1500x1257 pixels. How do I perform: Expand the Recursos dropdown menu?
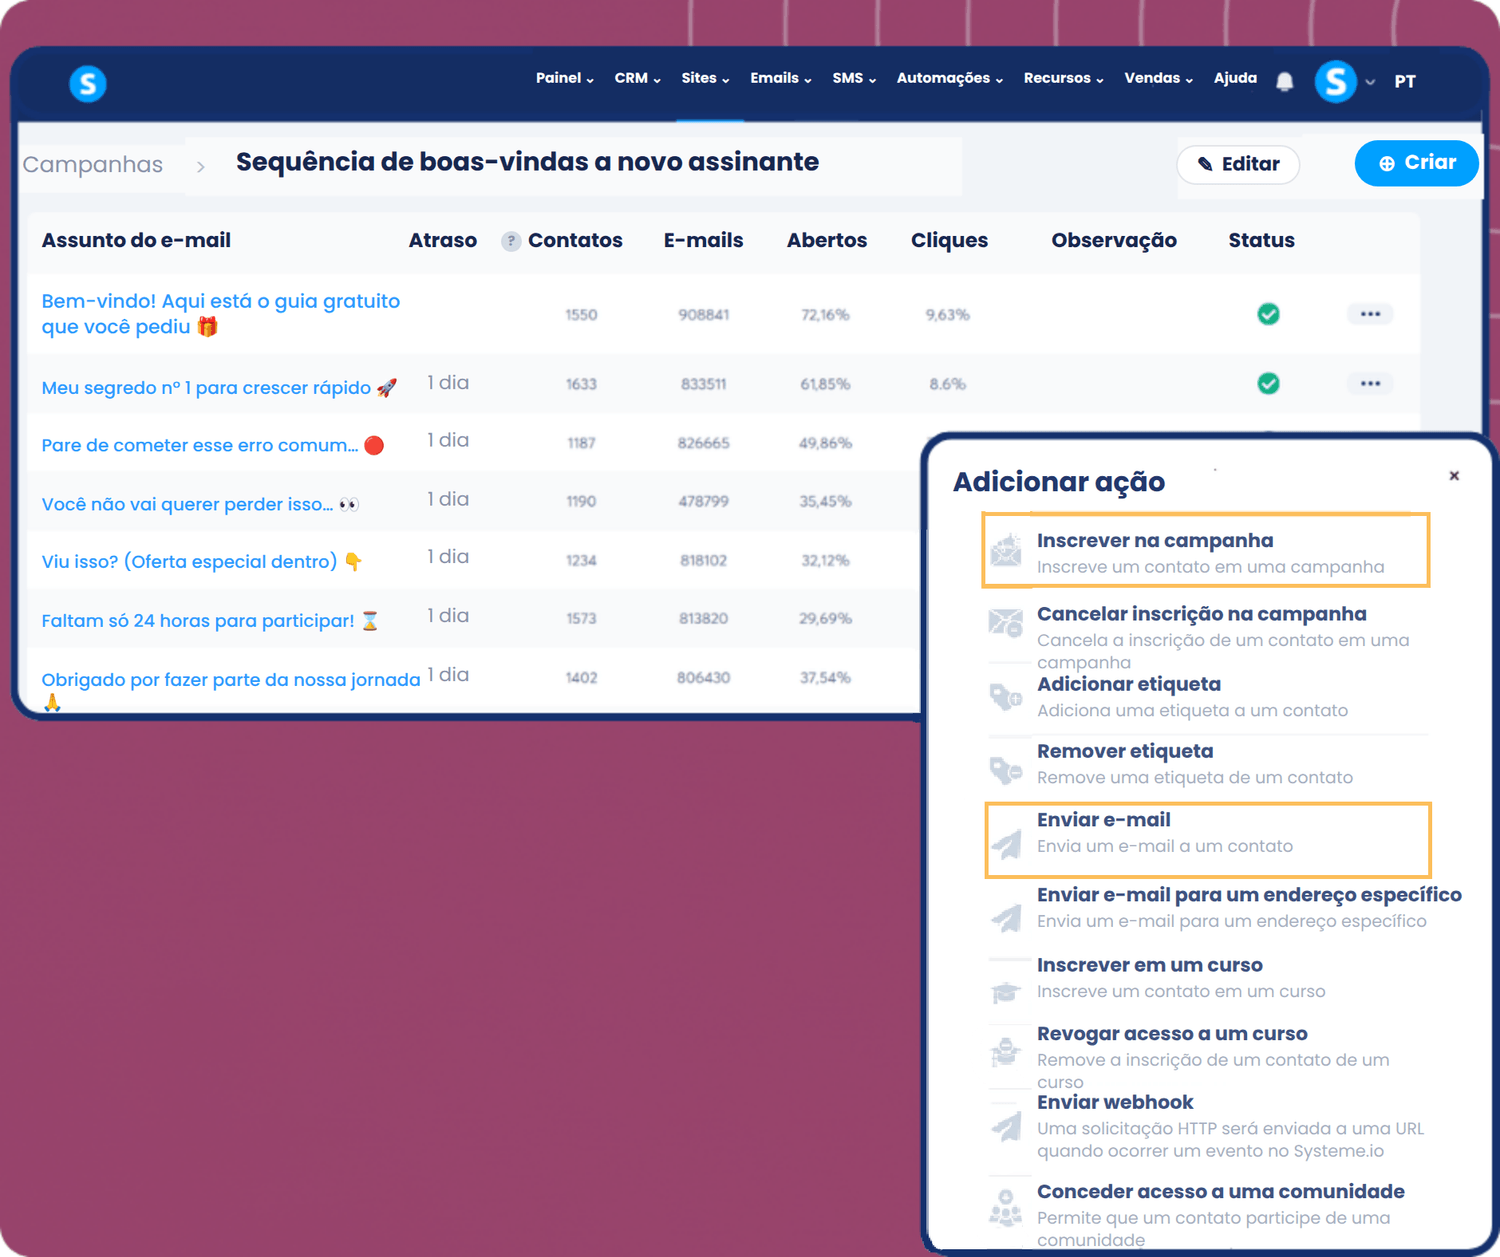1064,78
